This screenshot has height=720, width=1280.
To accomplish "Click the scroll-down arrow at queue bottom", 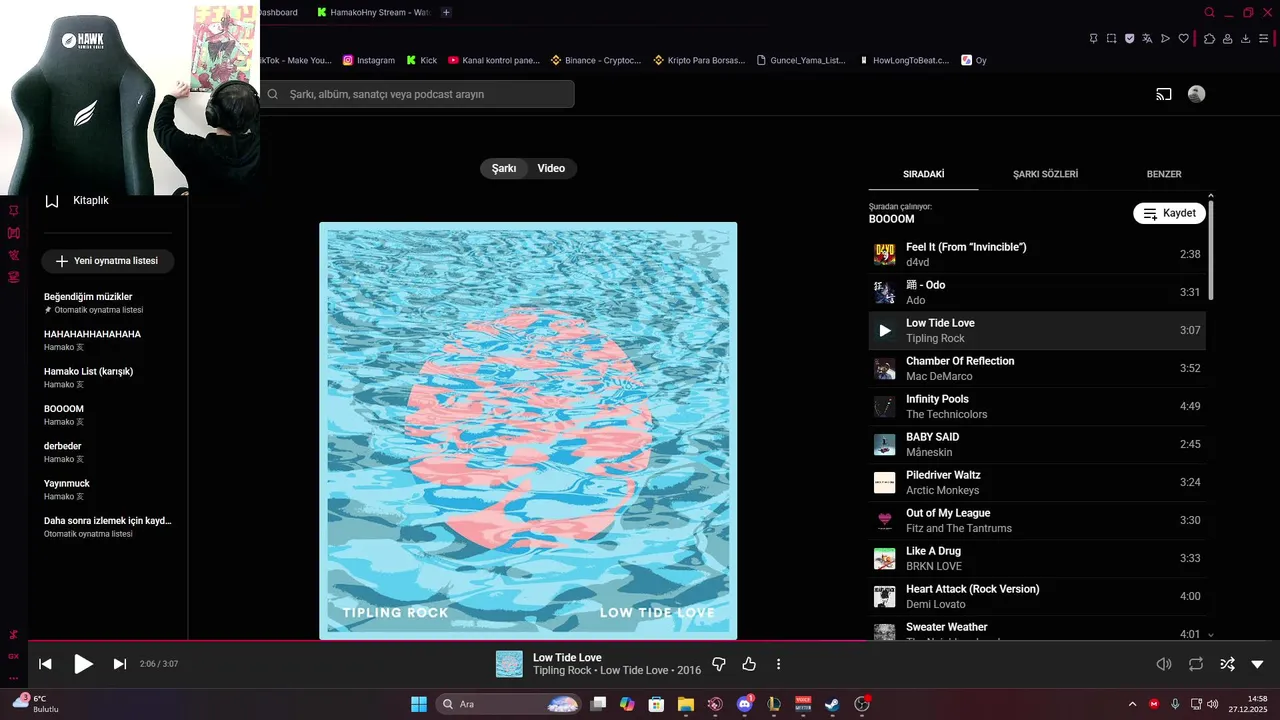I will (1211, 634).
